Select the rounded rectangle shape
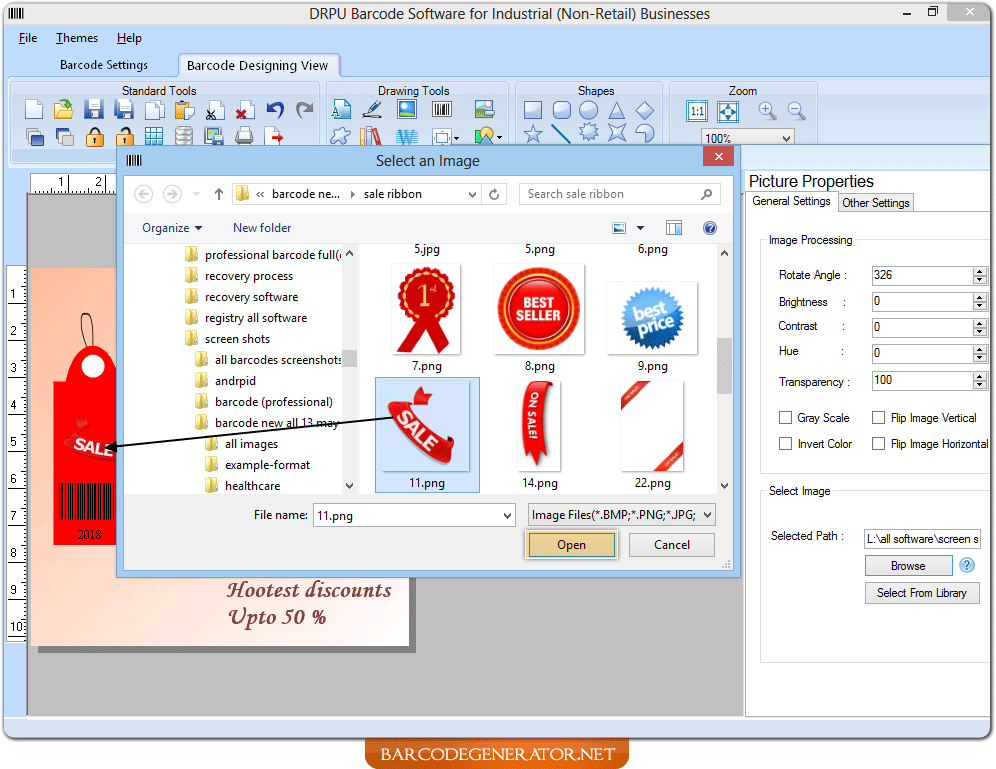The height and width of the screenshot is (769, 996). click(x=562, y=110)
